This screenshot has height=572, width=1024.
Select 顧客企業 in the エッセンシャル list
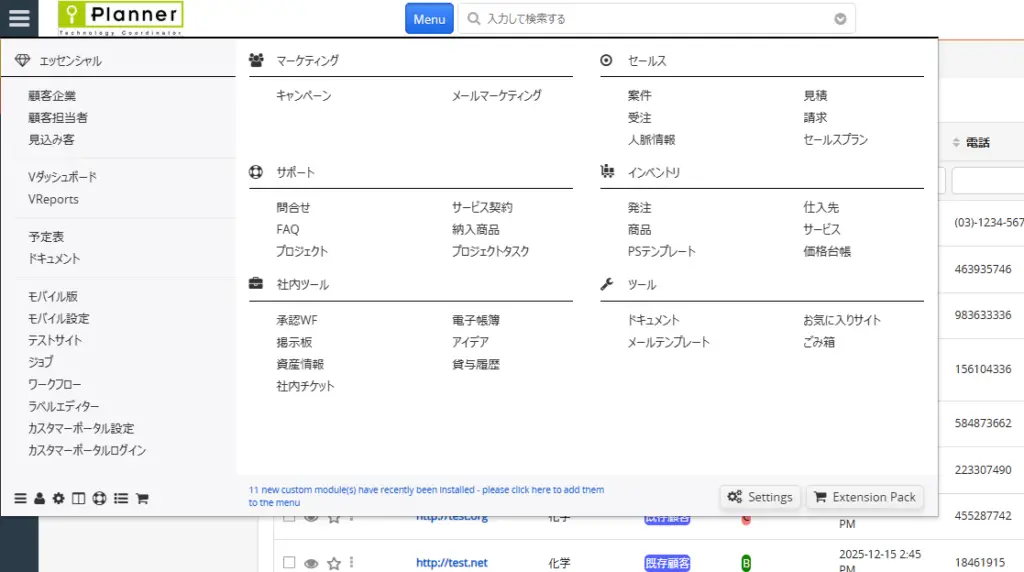pyautogui.click(x=52, y=96)
